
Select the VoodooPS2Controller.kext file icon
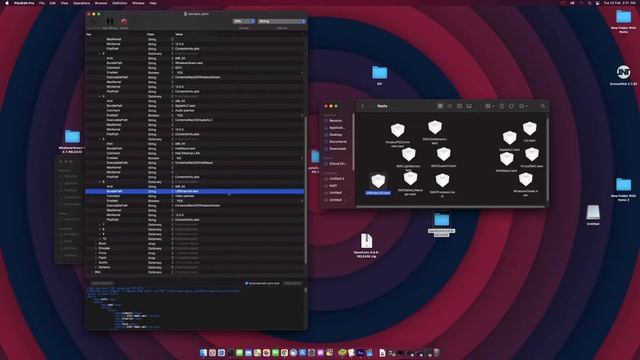click(398, 130)
